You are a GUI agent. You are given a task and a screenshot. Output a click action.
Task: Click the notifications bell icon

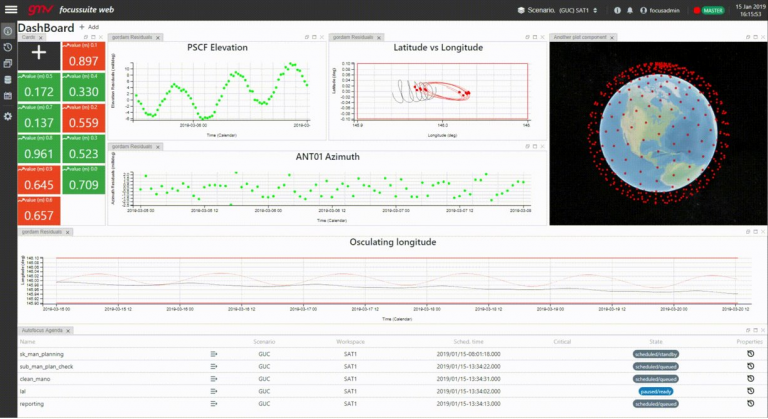coord(630,10)
